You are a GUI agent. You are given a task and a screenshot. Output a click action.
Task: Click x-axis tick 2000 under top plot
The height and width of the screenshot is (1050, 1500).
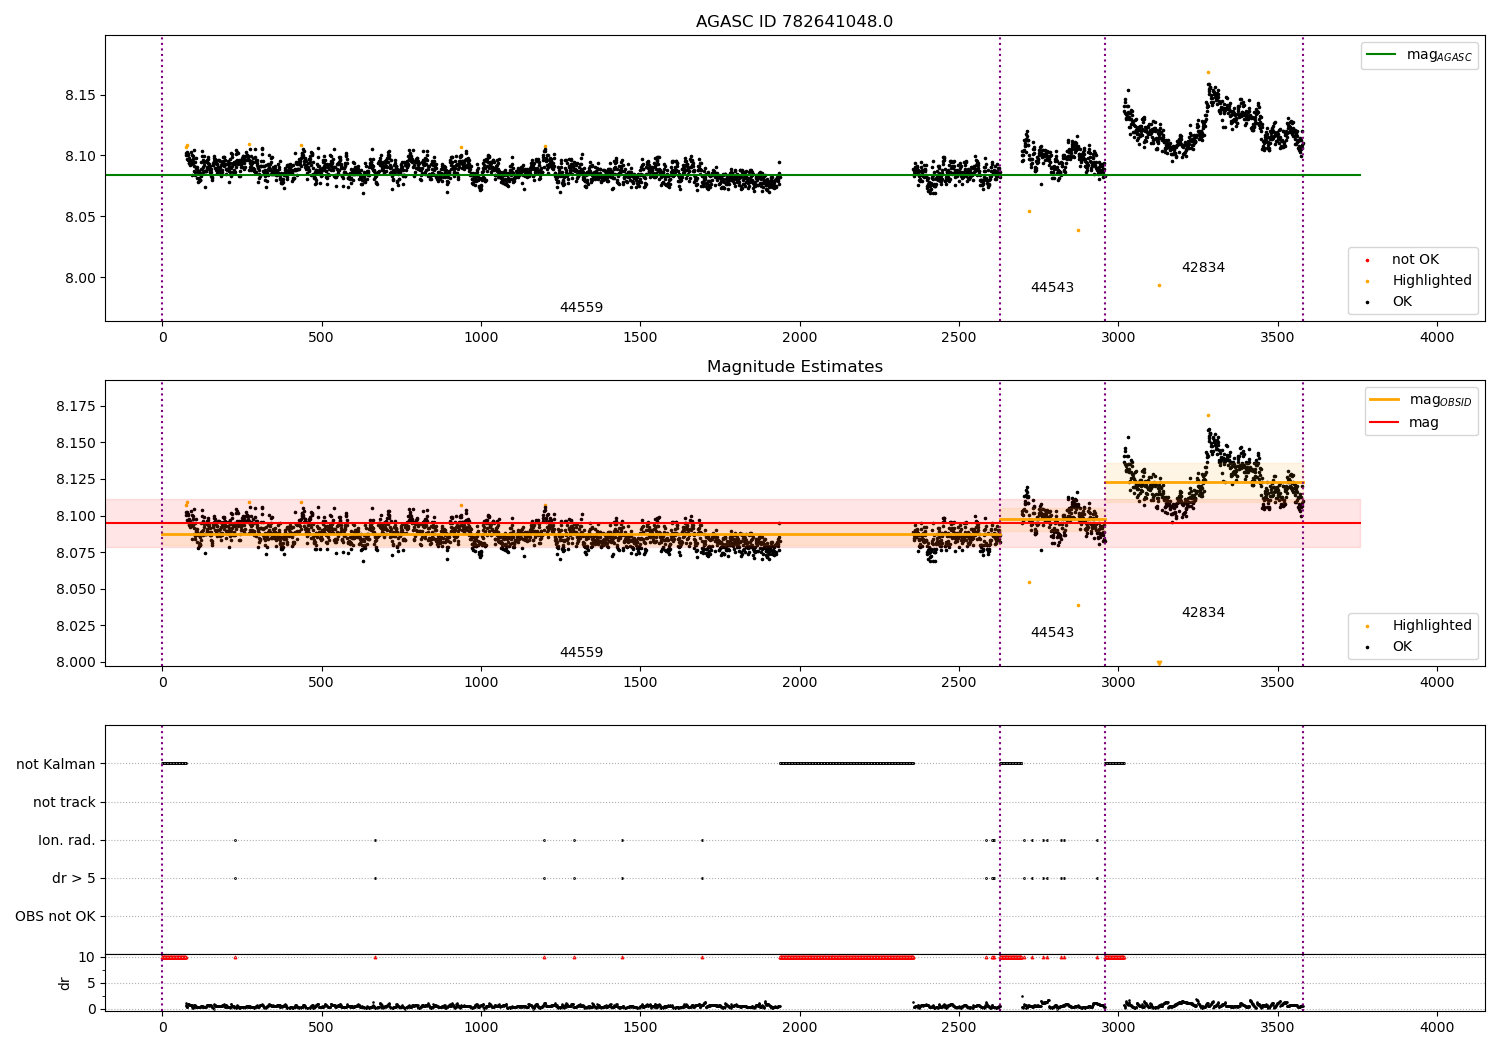click(799, 338)
